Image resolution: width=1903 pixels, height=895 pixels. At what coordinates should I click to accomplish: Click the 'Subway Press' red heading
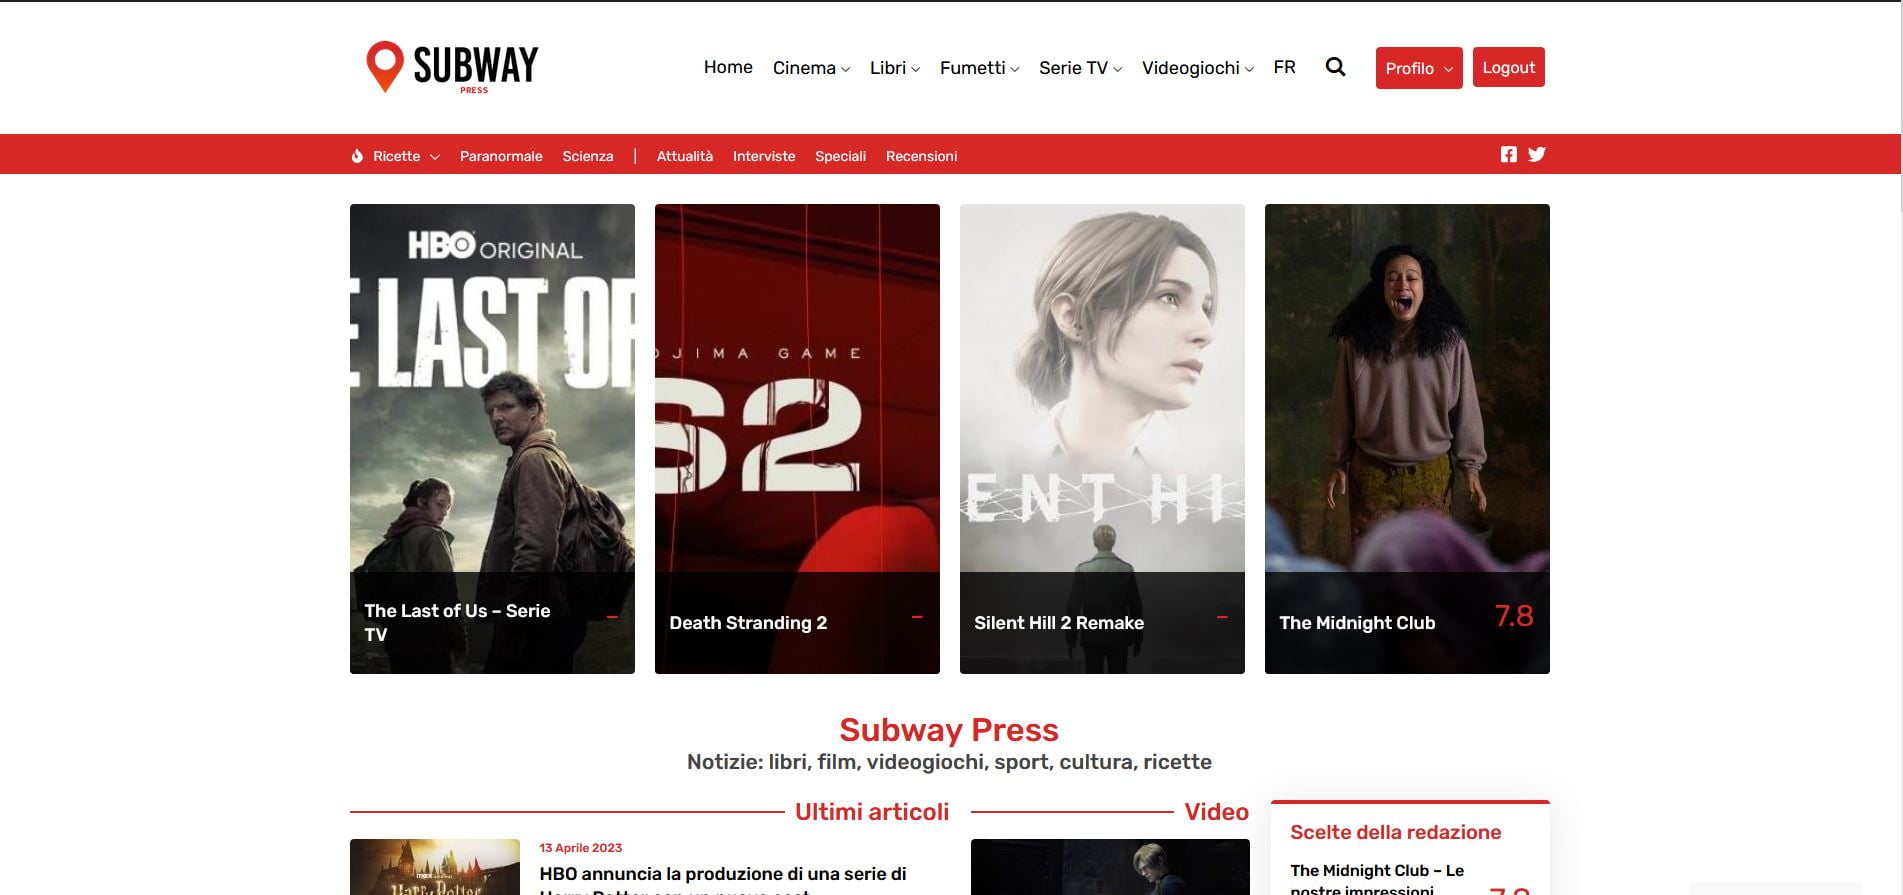949,730
